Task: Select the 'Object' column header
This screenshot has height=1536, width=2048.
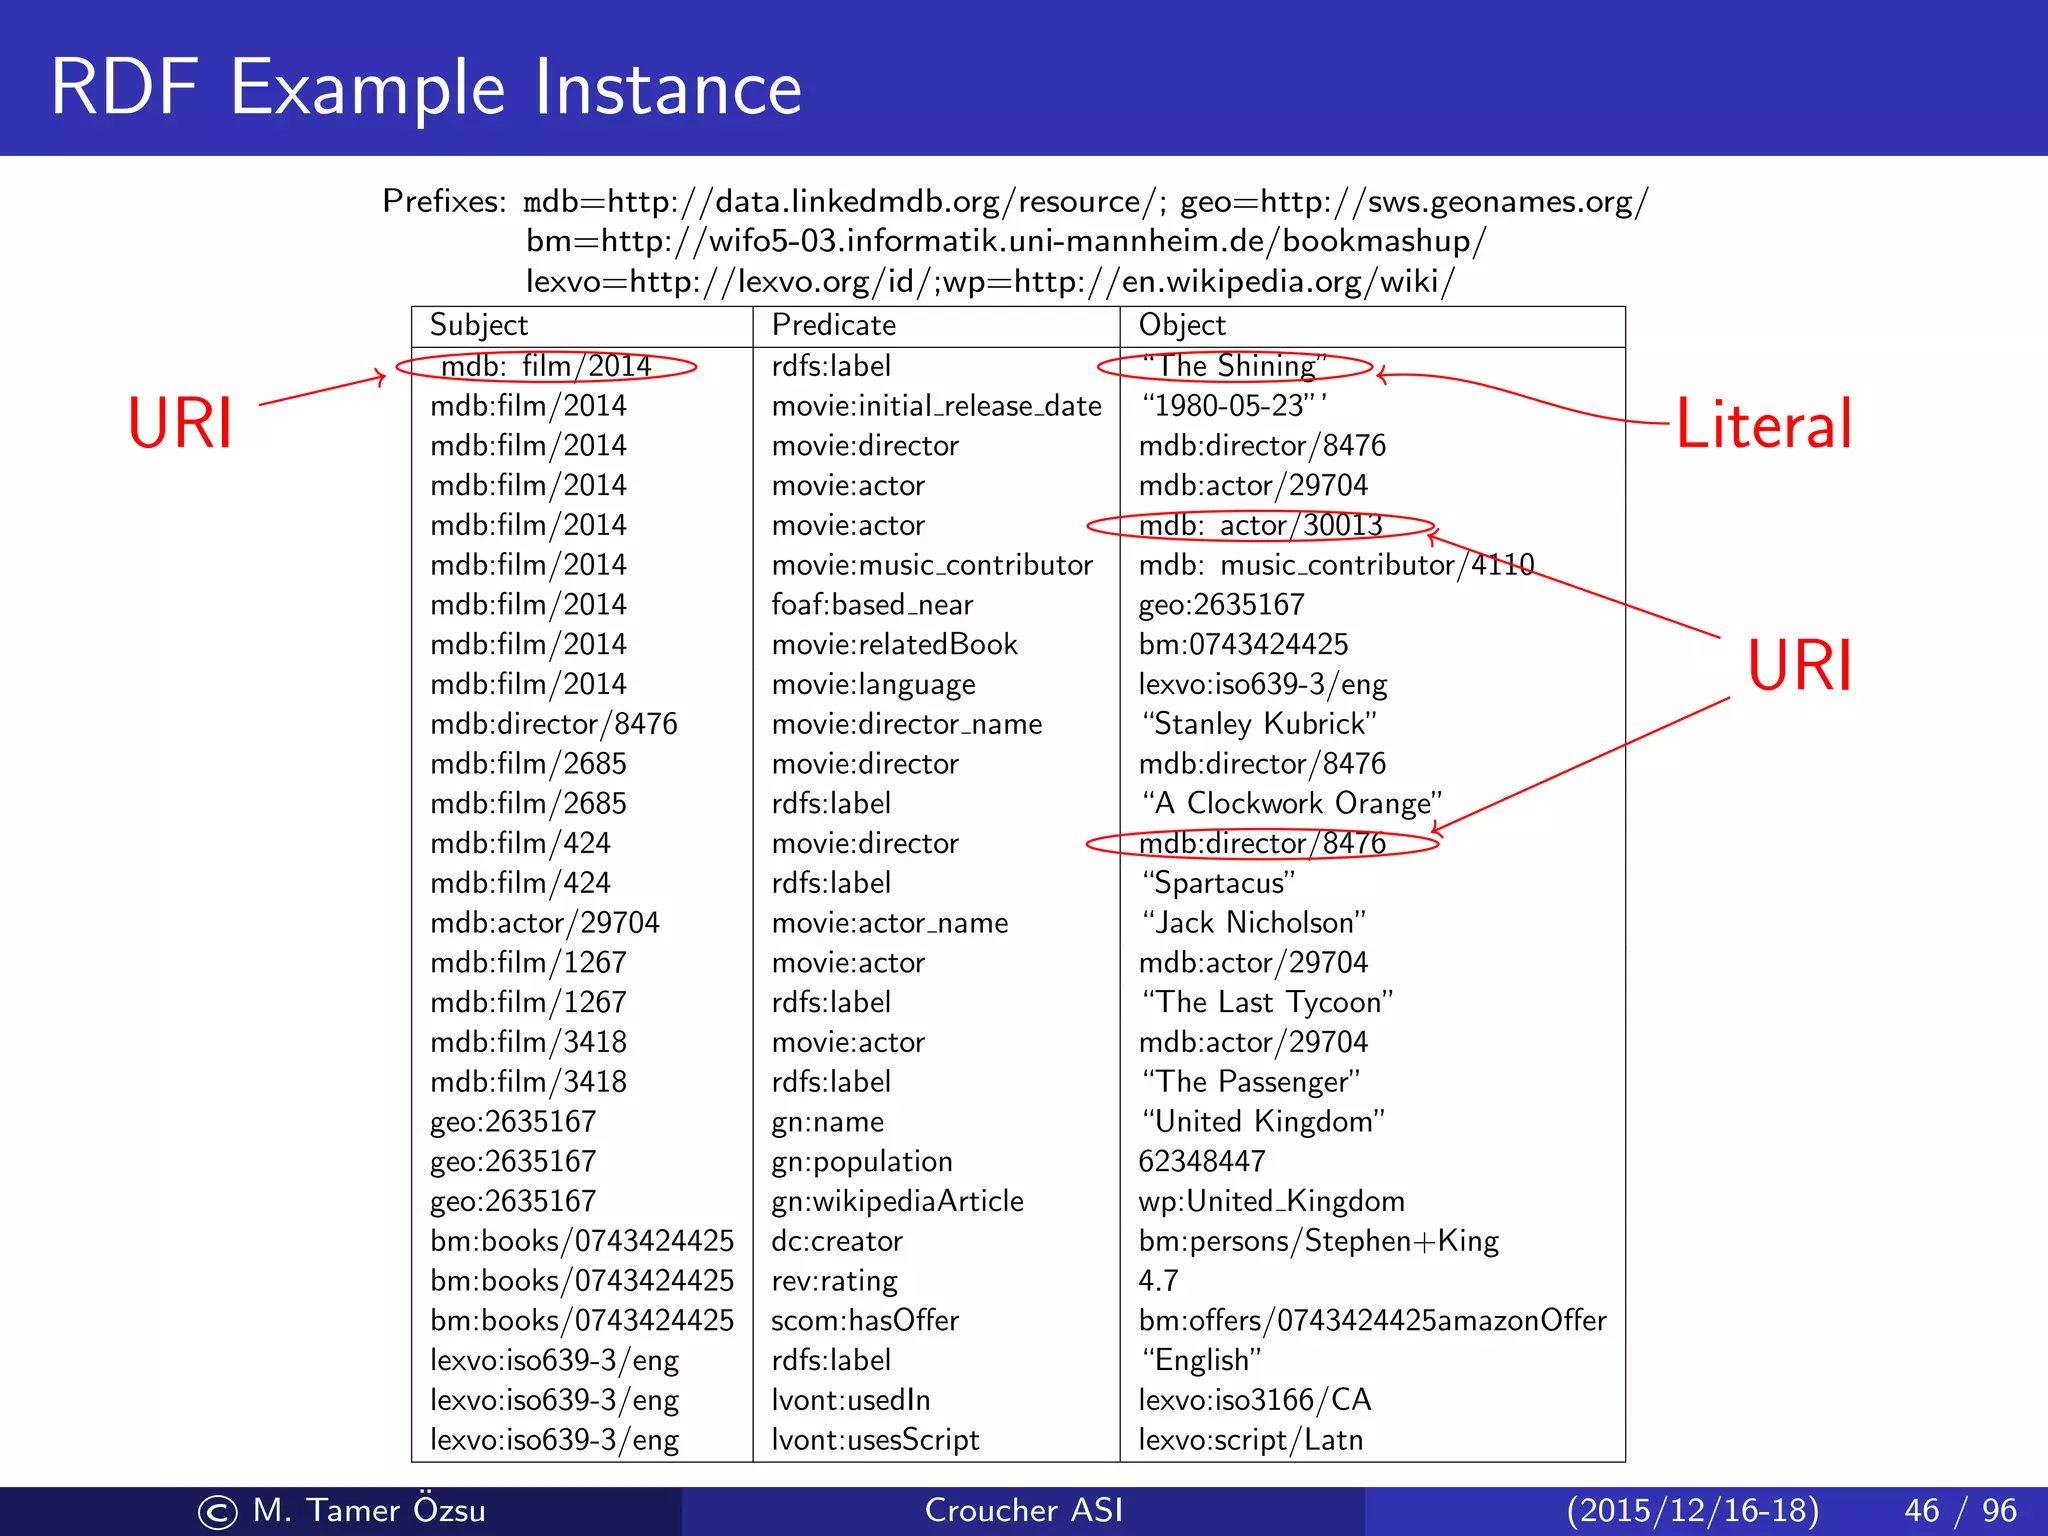Action: click(1181, 325)
